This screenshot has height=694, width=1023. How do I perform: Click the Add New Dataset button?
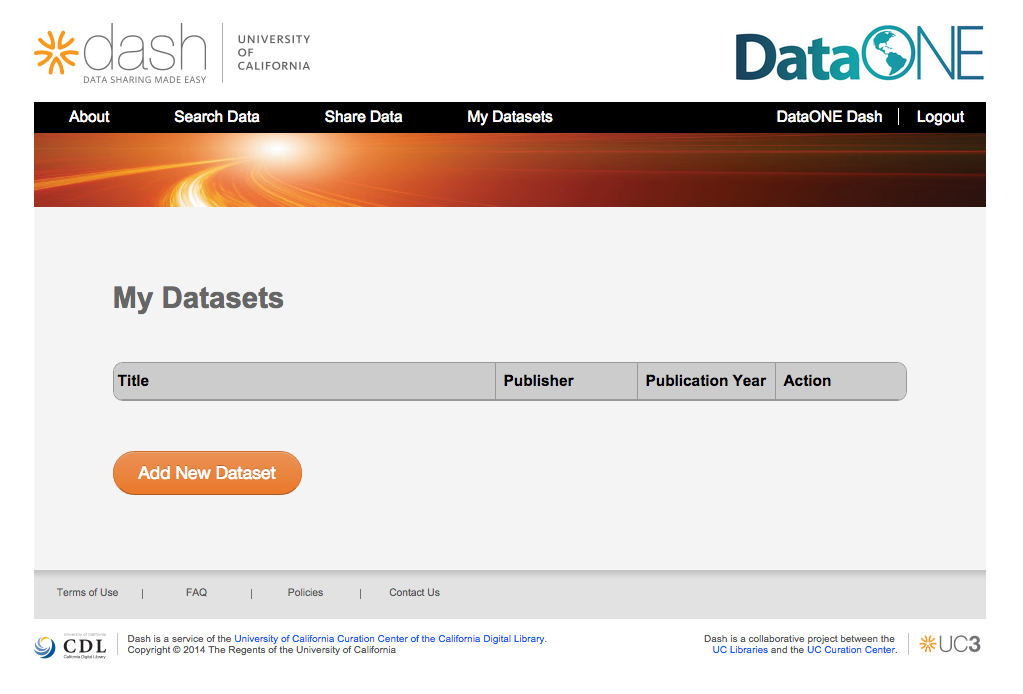(207, 473)
